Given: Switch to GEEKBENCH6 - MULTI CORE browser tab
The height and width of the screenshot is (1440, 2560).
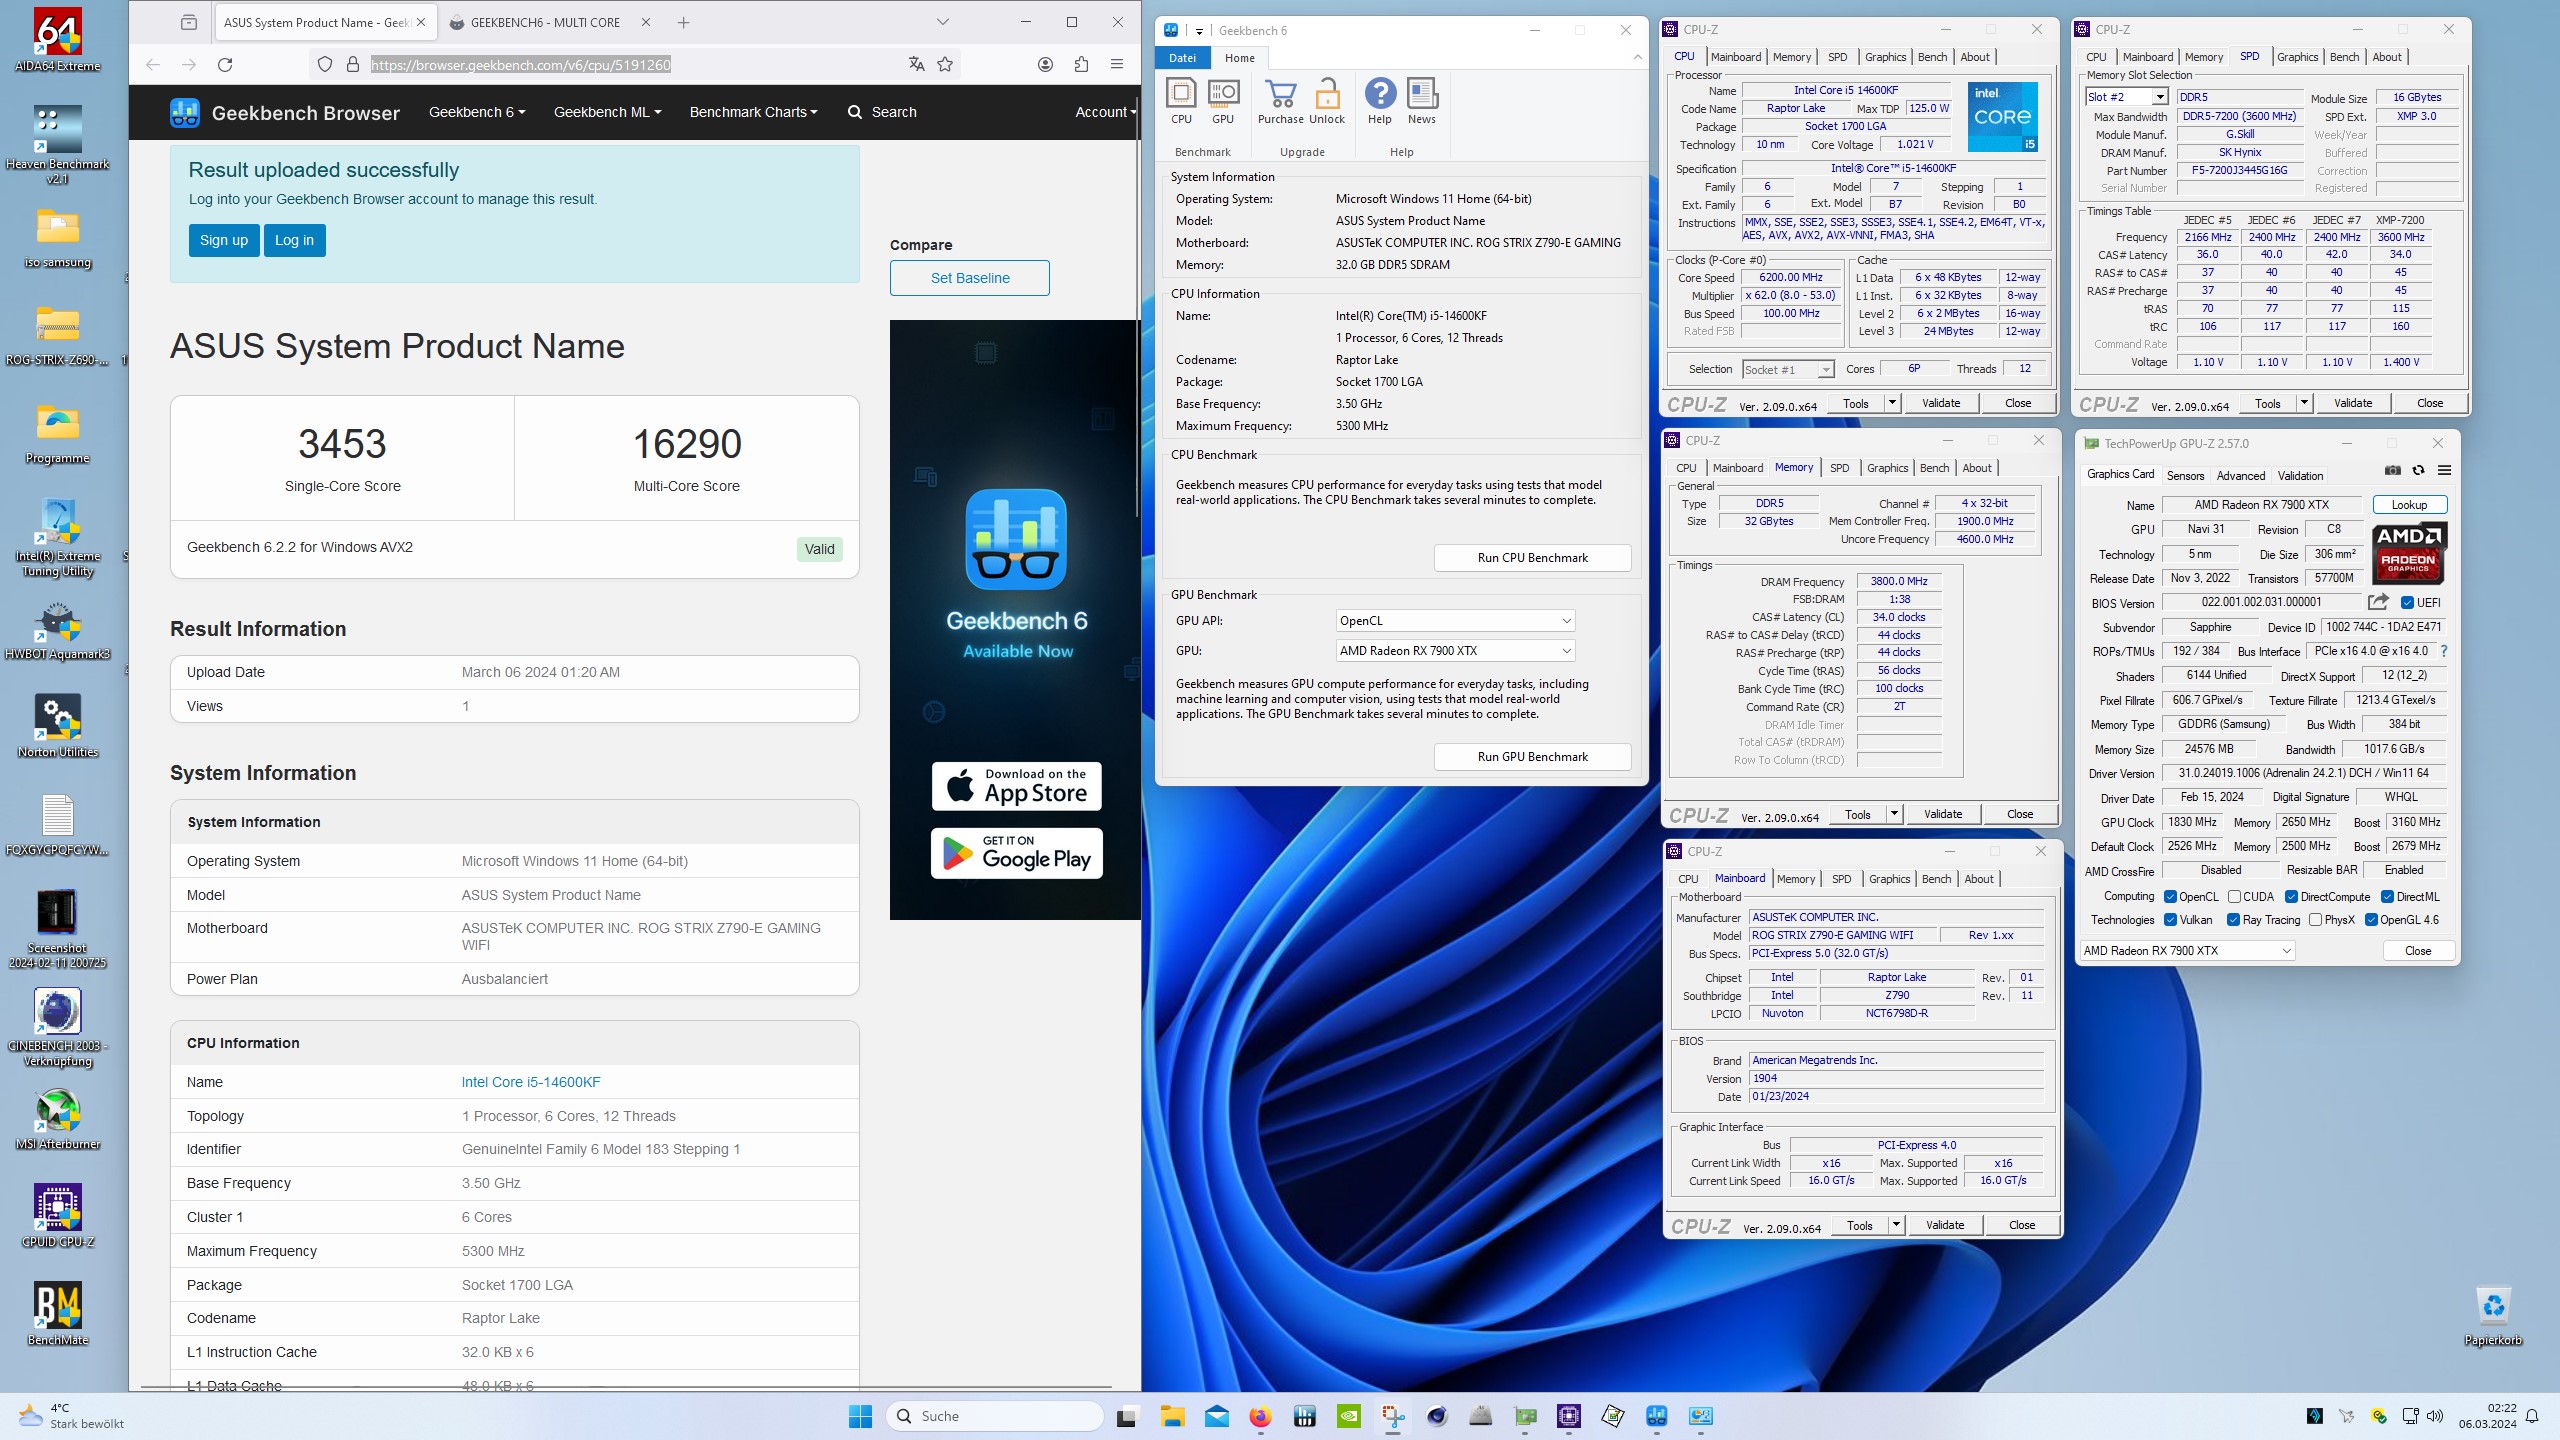Looking at the screenshot, I should click(545, 22).
